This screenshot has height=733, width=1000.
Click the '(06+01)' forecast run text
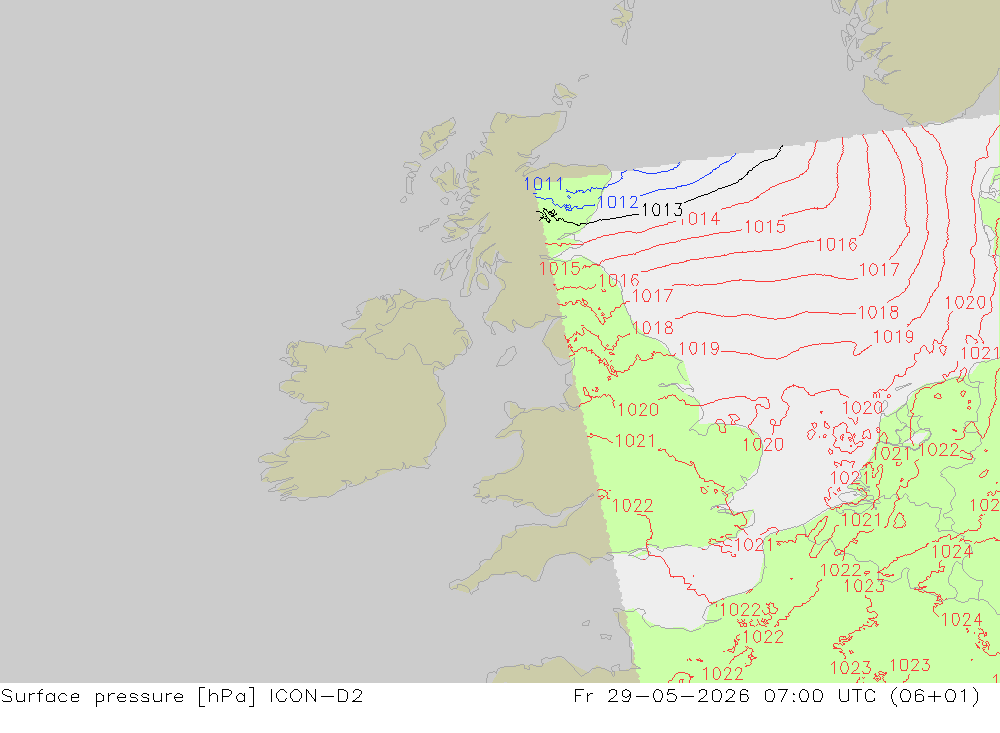935,695
